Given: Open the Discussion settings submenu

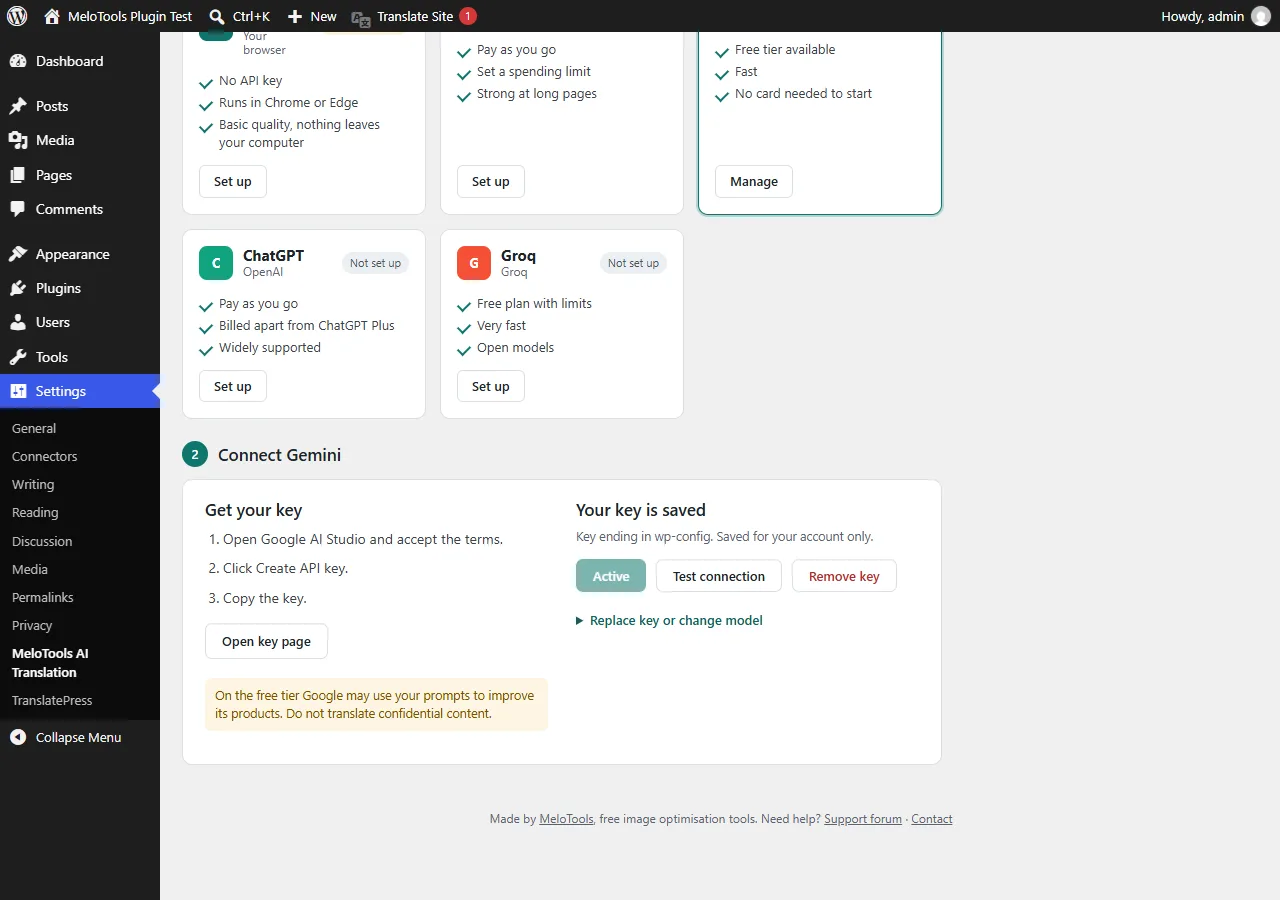Looking at the screenshot, I should tap(42, 541).
